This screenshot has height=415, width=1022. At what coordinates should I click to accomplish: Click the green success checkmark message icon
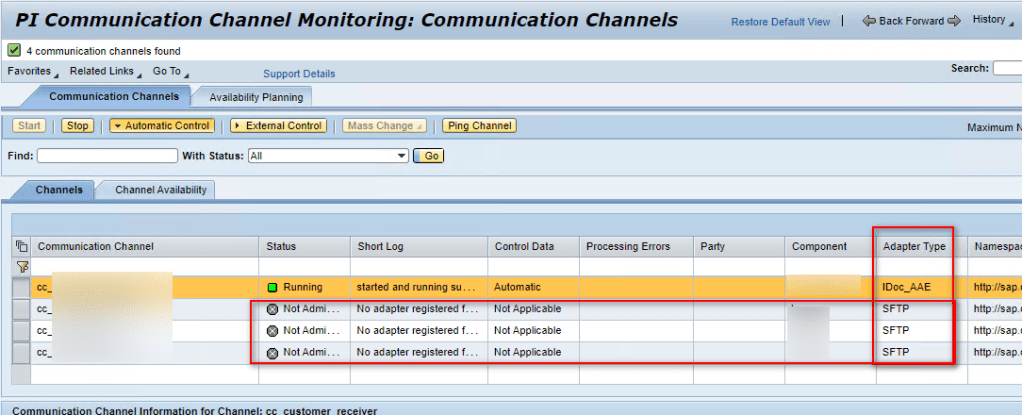pyautogui.click(x=14, y=50)
